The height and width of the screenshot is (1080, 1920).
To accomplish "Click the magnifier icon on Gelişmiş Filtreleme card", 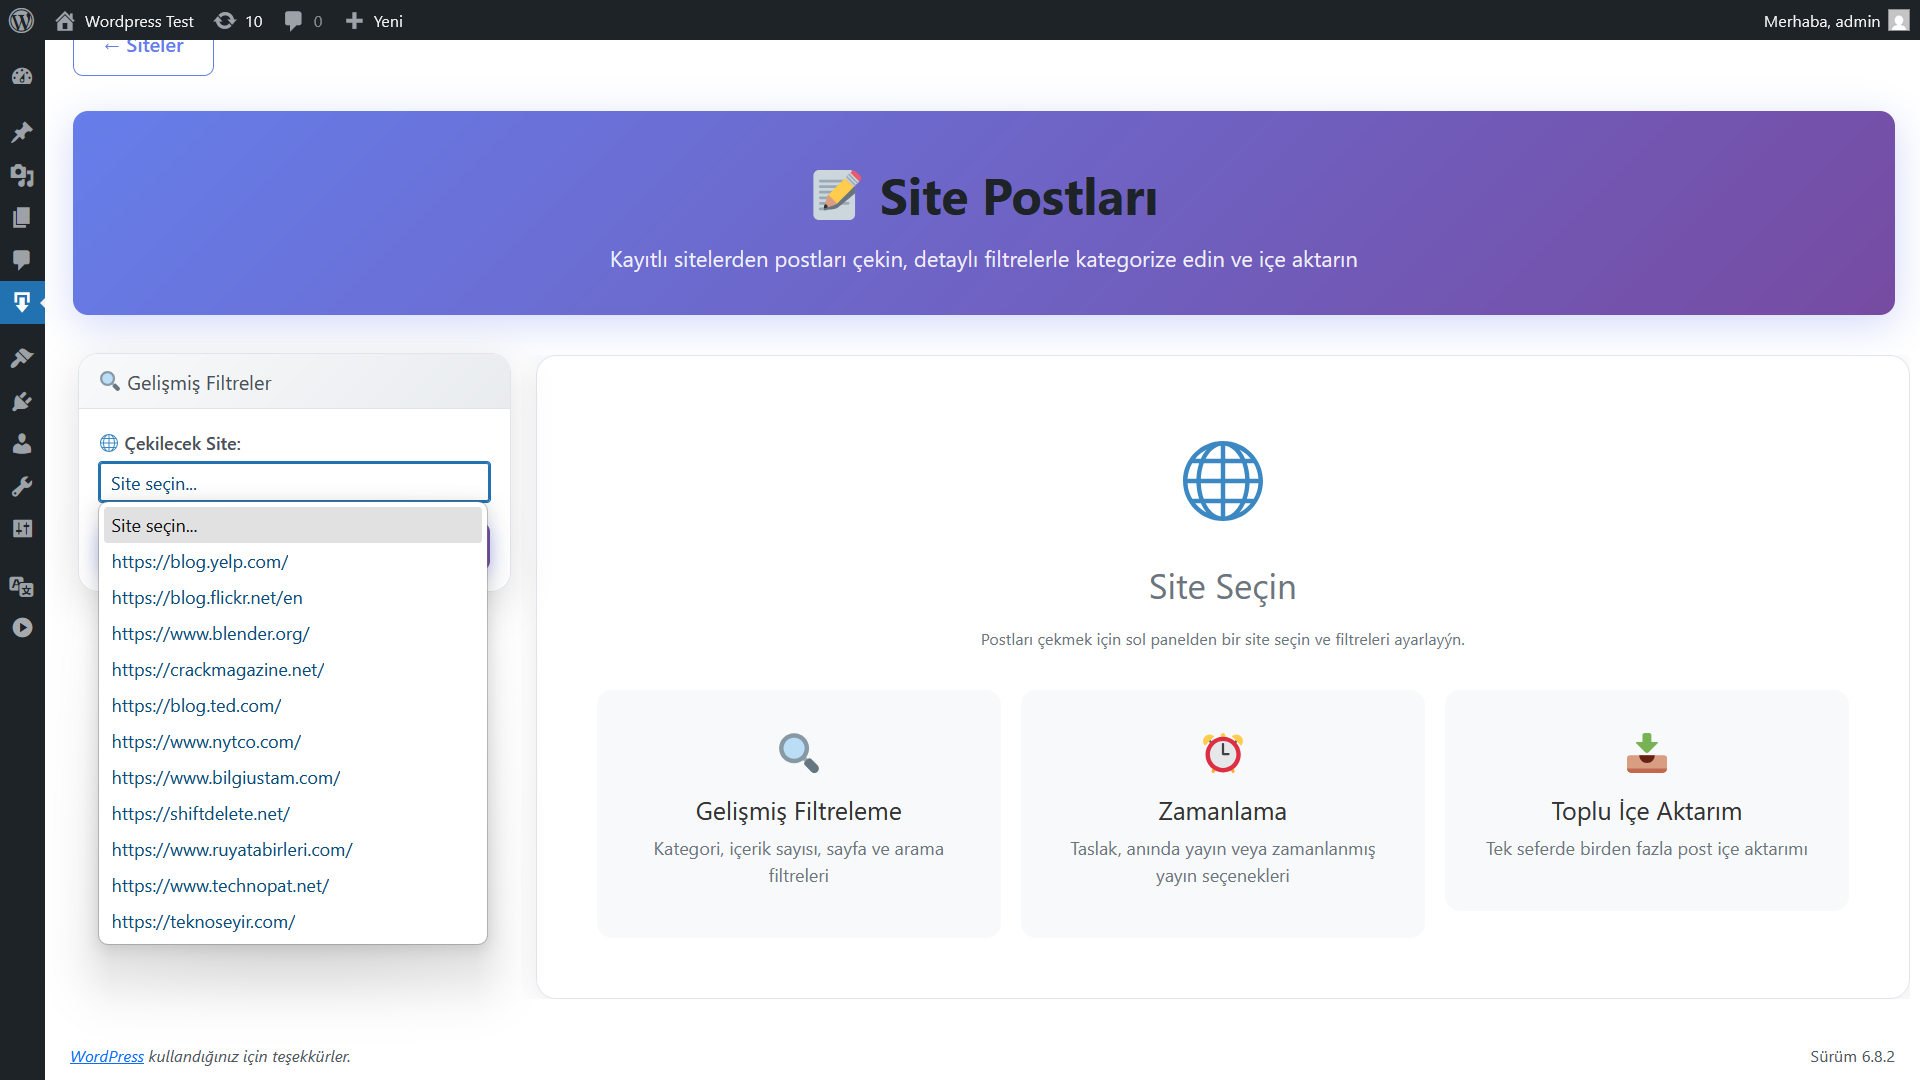I will pos(799,753).
